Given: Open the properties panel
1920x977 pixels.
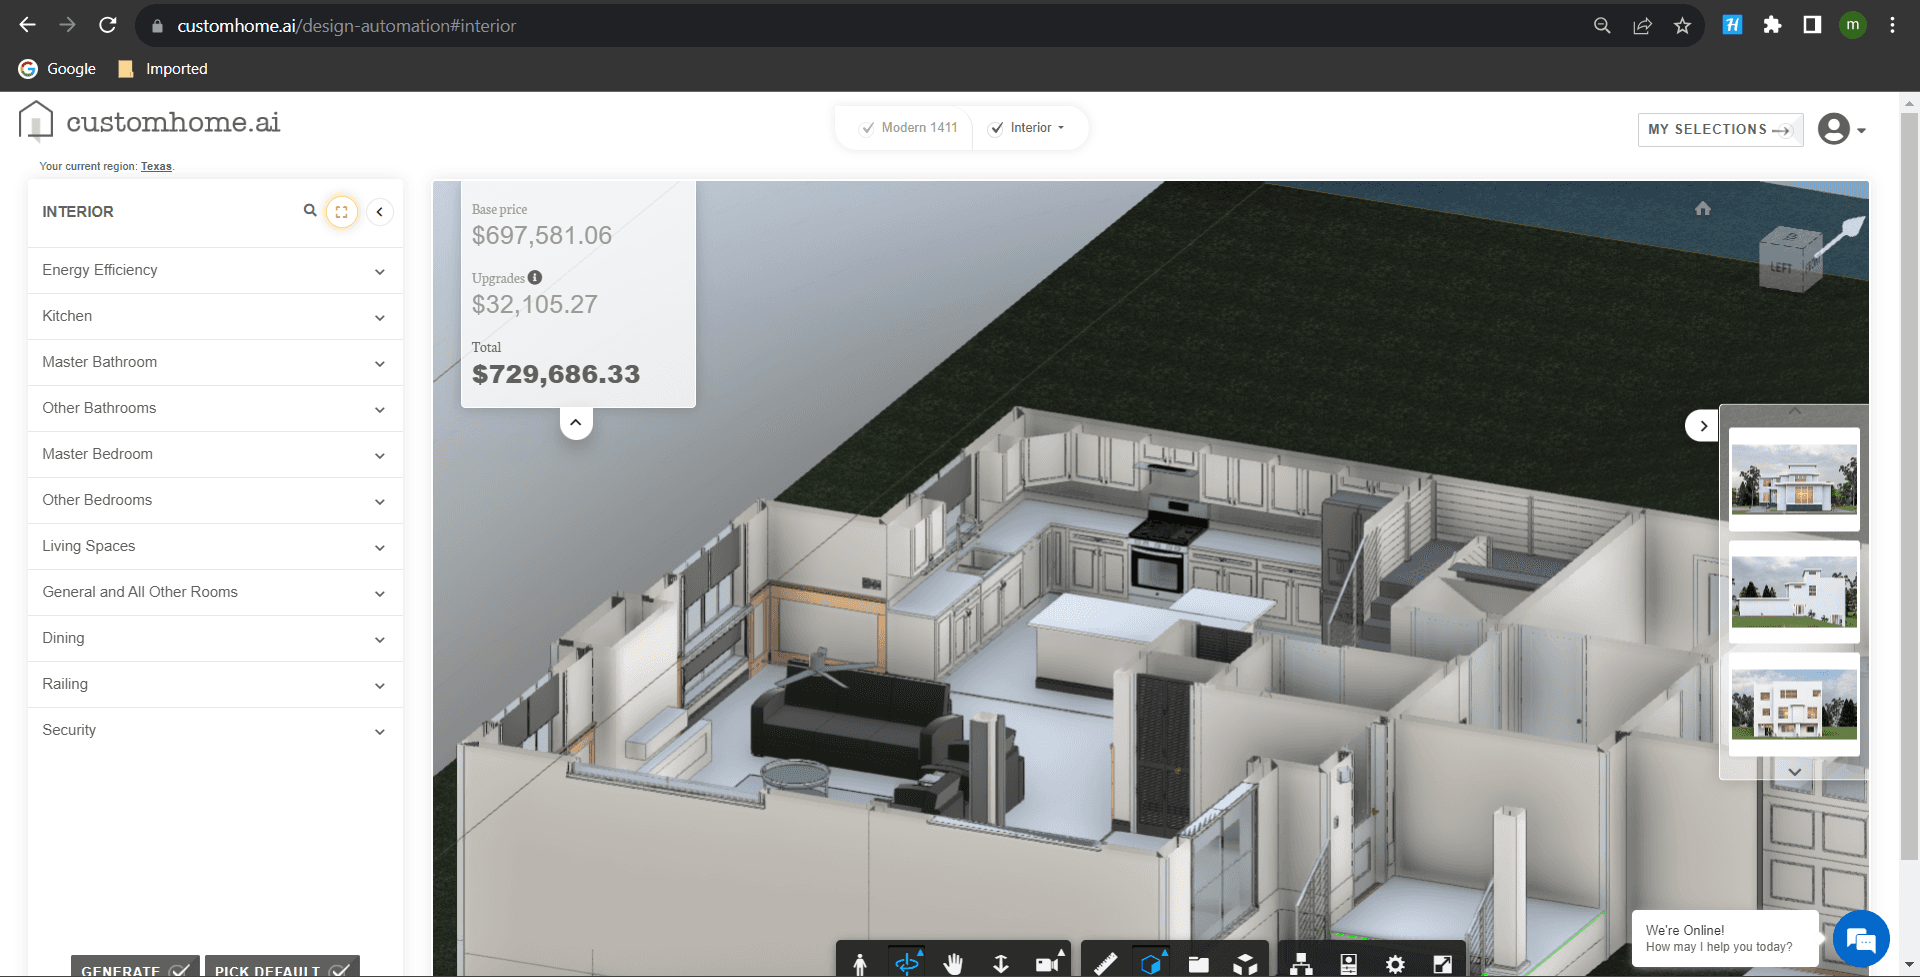Looking at the screenshot, I should click(x=1348, y=964).
